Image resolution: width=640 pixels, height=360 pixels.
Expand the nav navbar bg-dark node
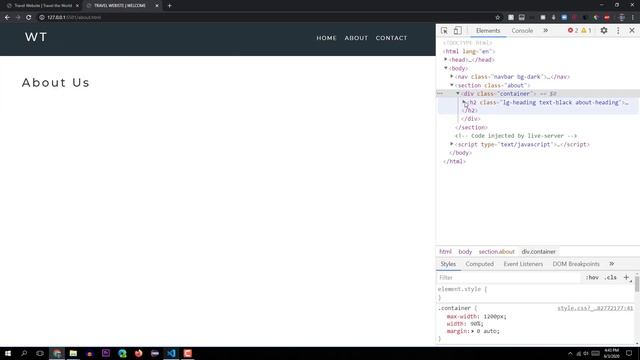pyautogui.click(x=452, y=77)
